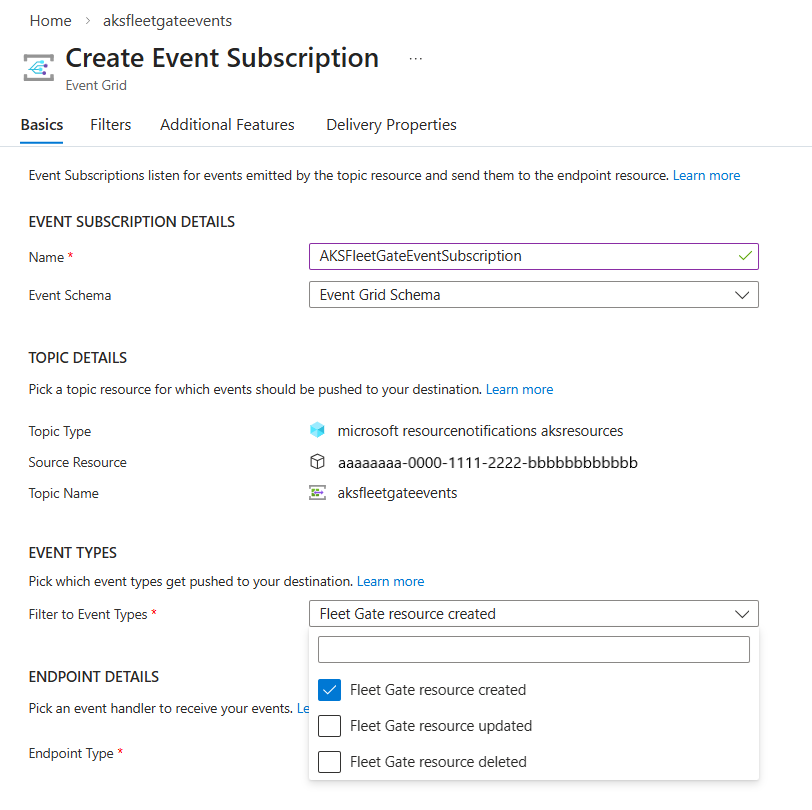Click Learn more under Topic Details
812x810 pixels.
coord(520,389)
